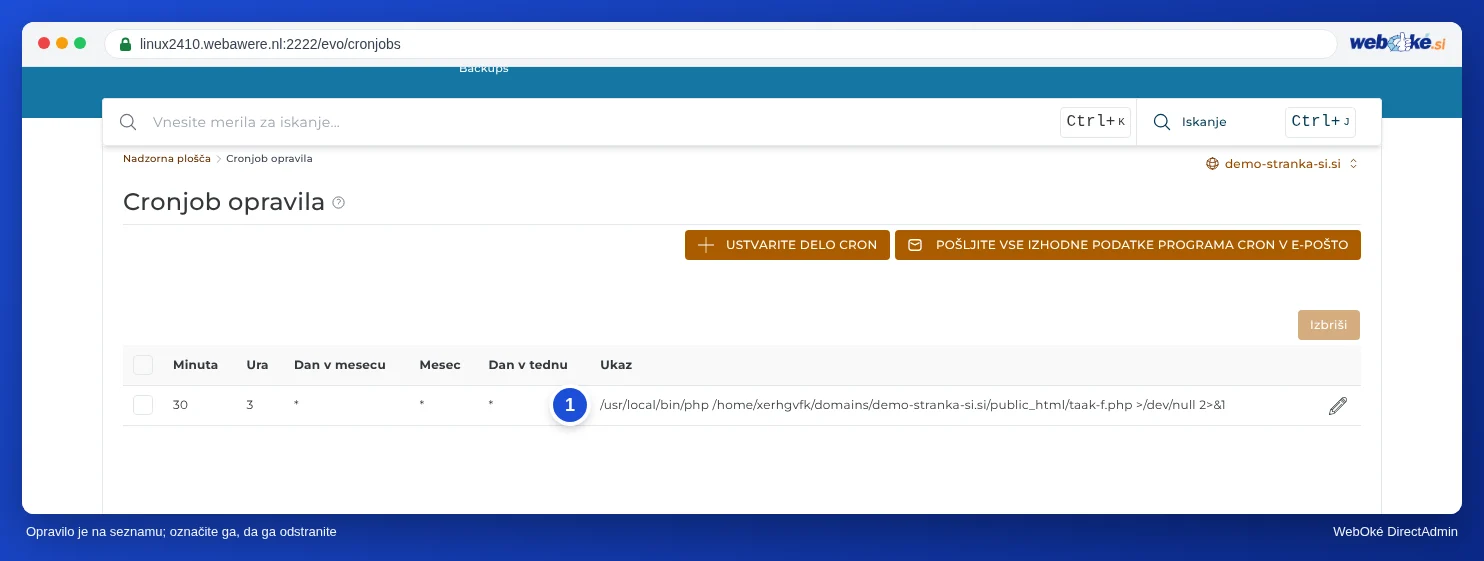Click the Cronjob opravila breadcrumb

[269, 159]
